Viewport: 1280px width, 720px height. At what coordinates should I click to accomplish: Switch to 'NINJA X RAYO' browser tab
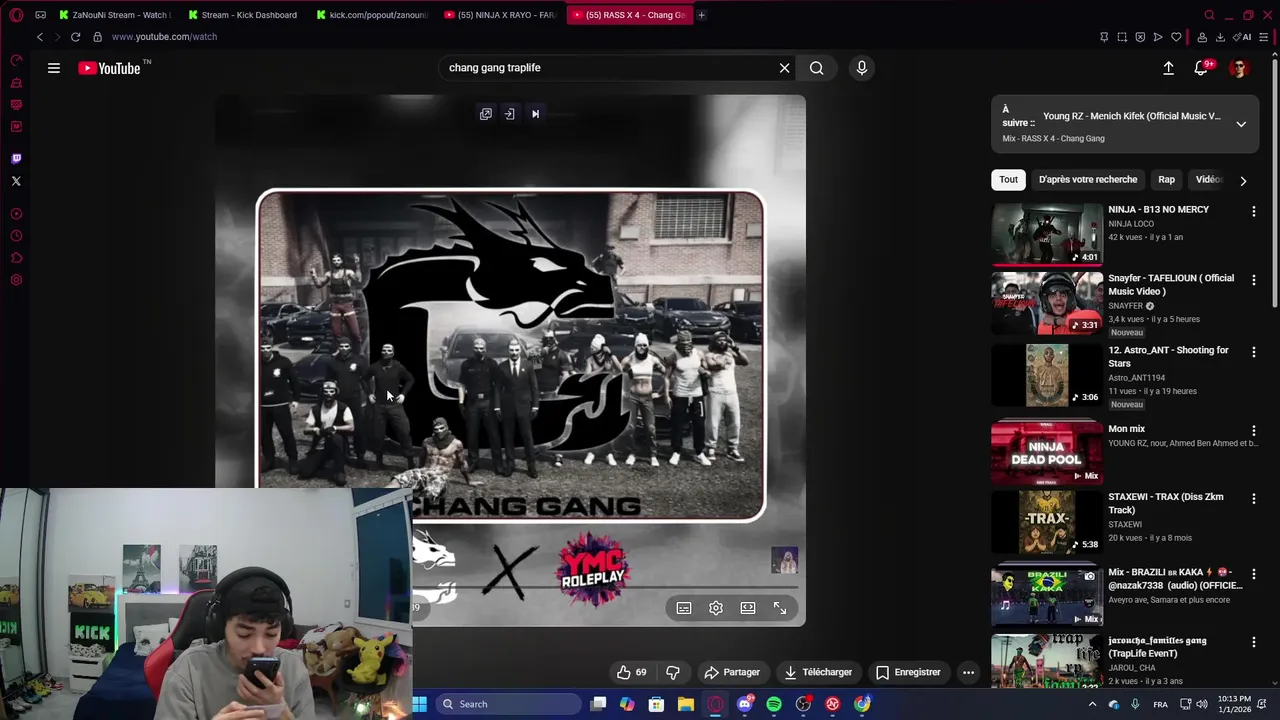click(x=500, y=15)
